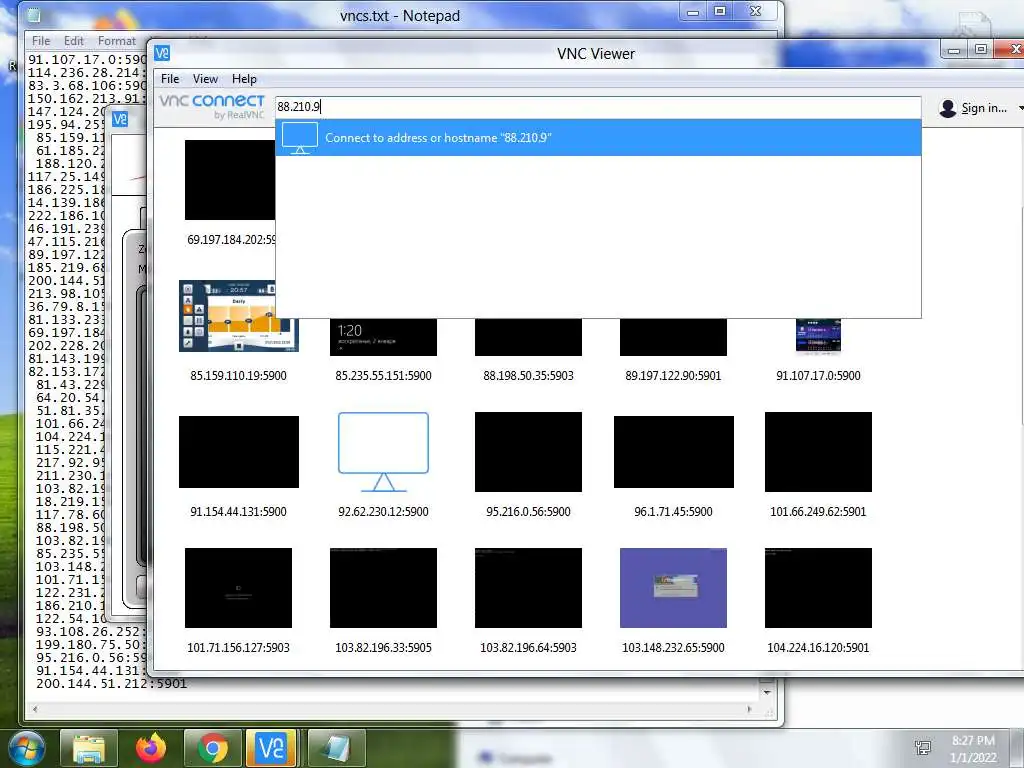
Task: Open File Explorer from the taskbar
Action: [89, 748]
